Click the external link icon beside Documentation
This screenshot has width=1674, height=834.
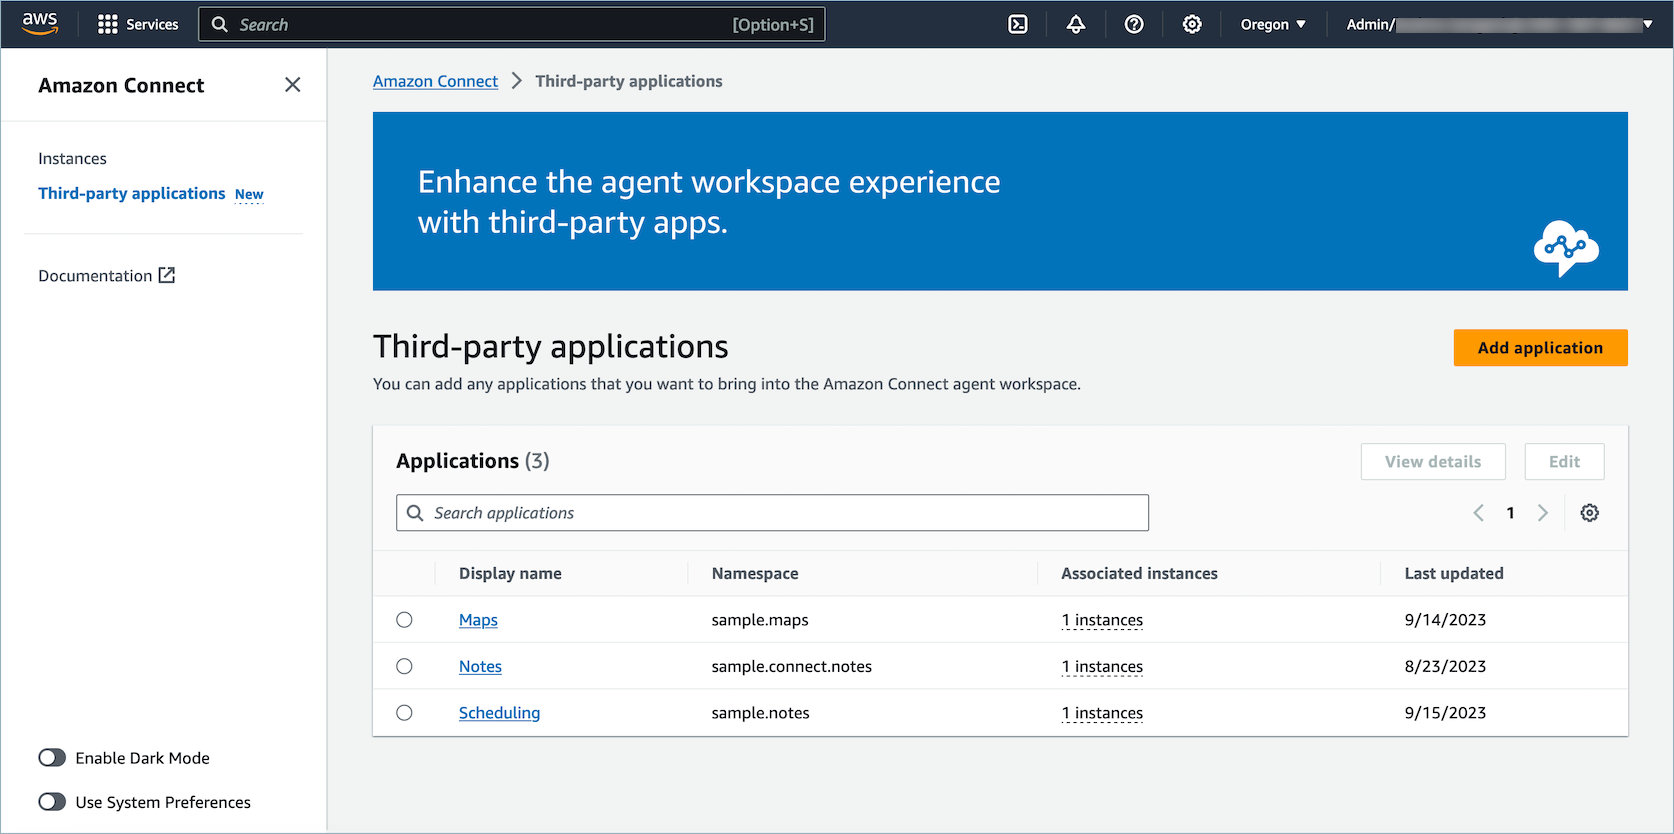point(167,275)
